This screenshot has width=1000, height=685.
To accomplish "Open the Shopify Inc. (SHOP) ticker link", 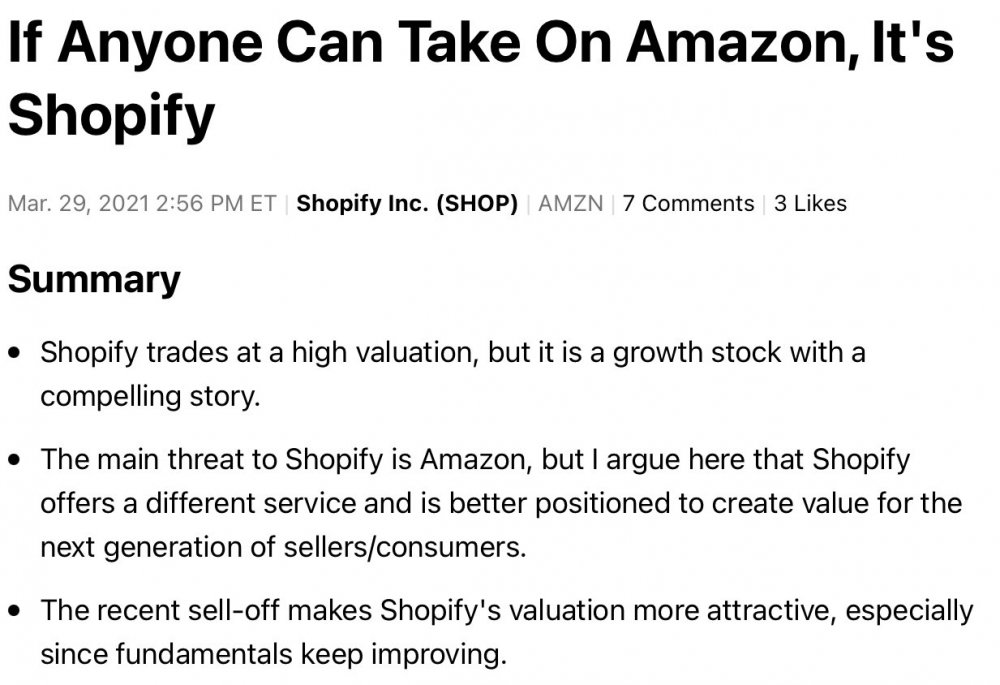I will click(x=407, y=204).
